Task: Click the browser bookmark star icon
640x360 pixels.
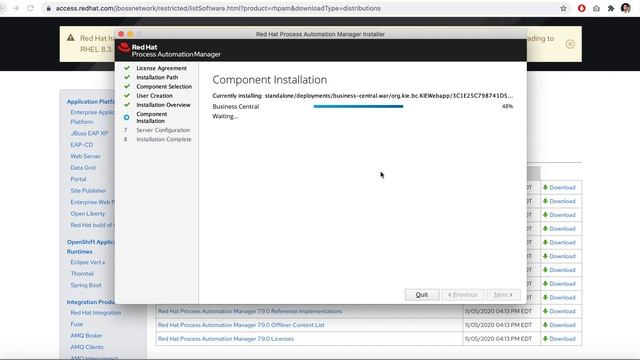Action: (x=563, y=8)
